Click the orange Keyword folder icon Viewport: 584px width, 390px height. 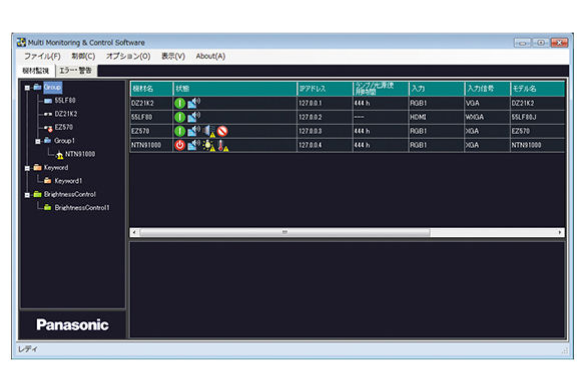[x=37, y=167]
